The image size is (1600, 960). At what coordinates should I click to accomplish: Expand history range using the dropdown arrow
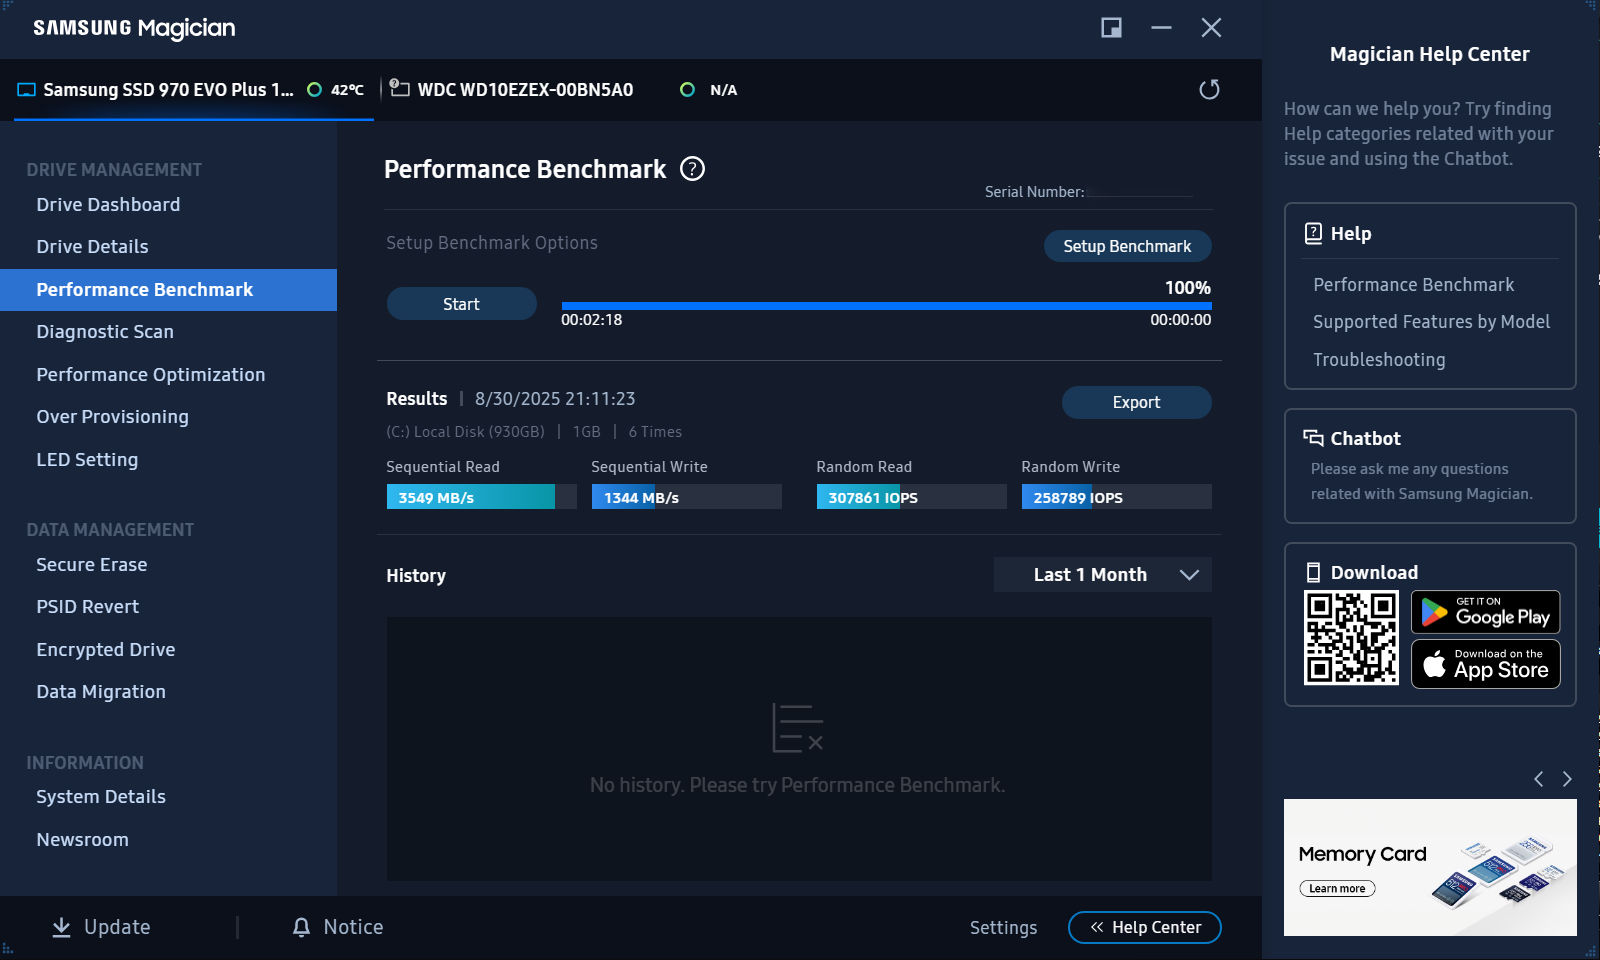[x=1189, y=575]
